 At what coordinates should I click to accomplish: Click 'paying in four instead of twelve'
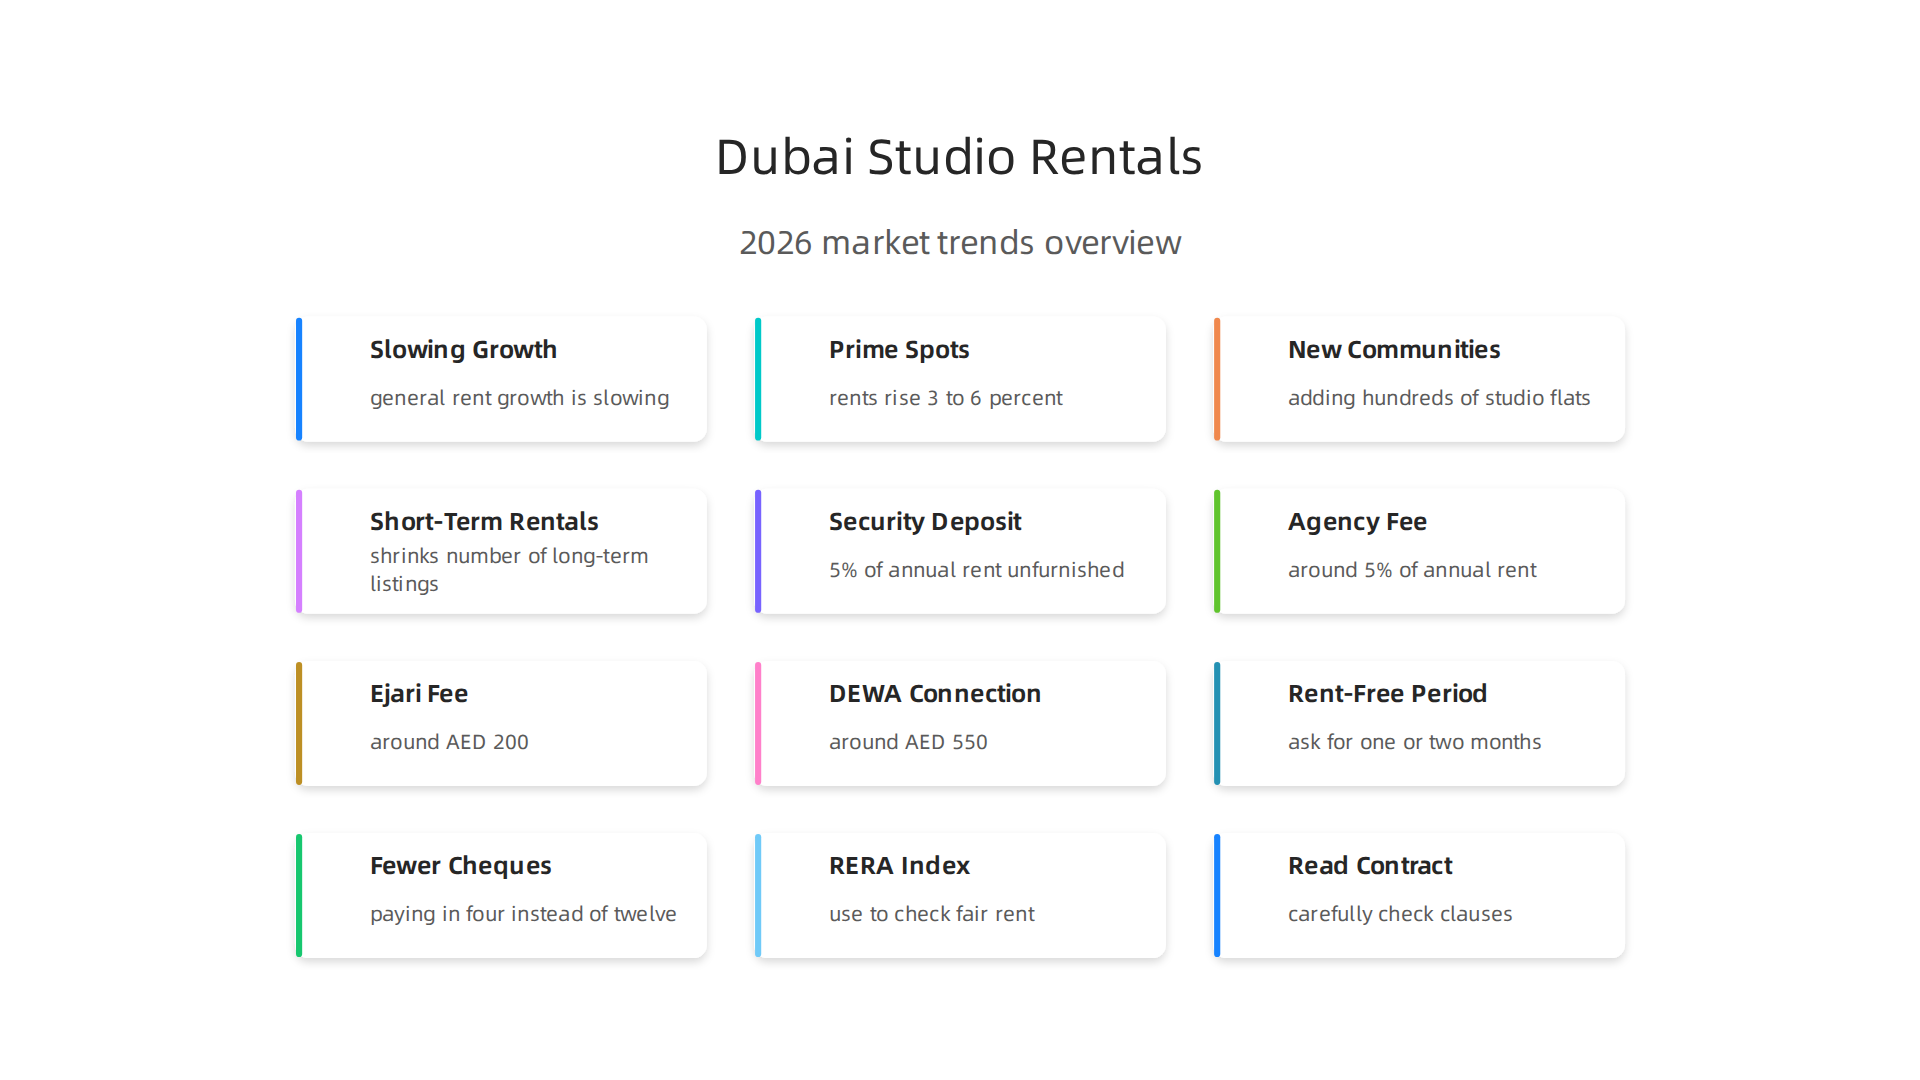[x=523, y=914]
